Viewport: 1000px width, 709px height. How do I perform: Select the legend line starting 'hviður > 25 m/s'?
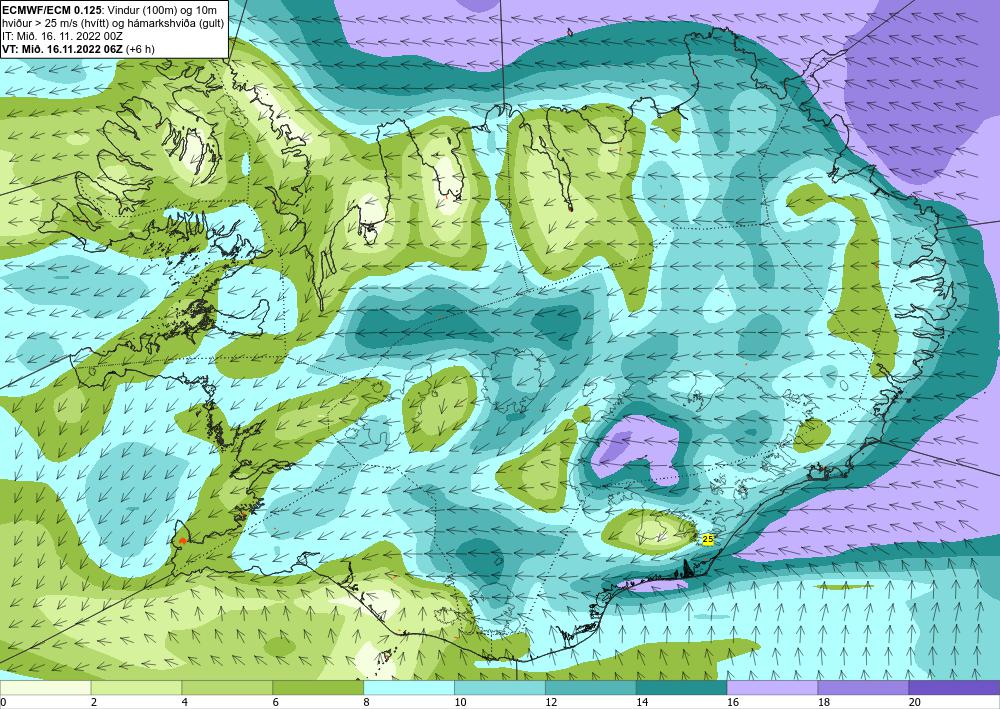[x=113, y=23]
